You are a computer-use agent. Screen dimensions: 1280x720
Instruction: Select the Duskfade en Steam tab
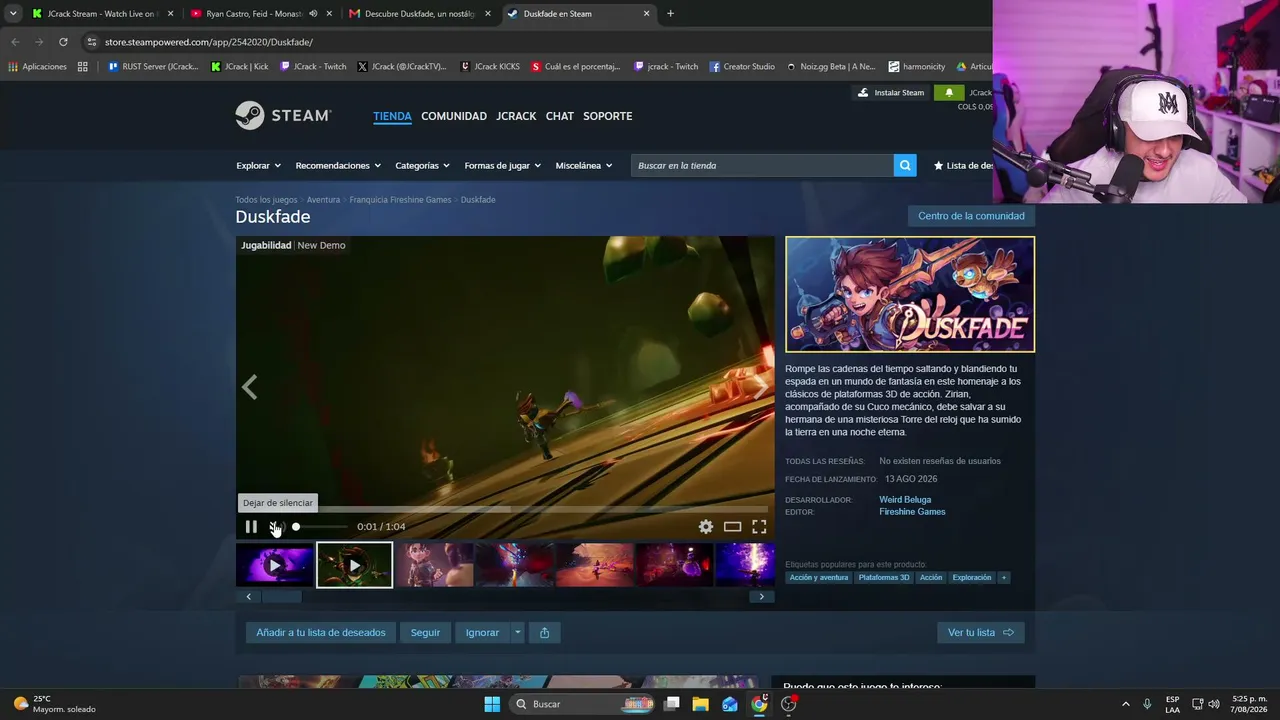pyautogui.click(x=579, y=14)
